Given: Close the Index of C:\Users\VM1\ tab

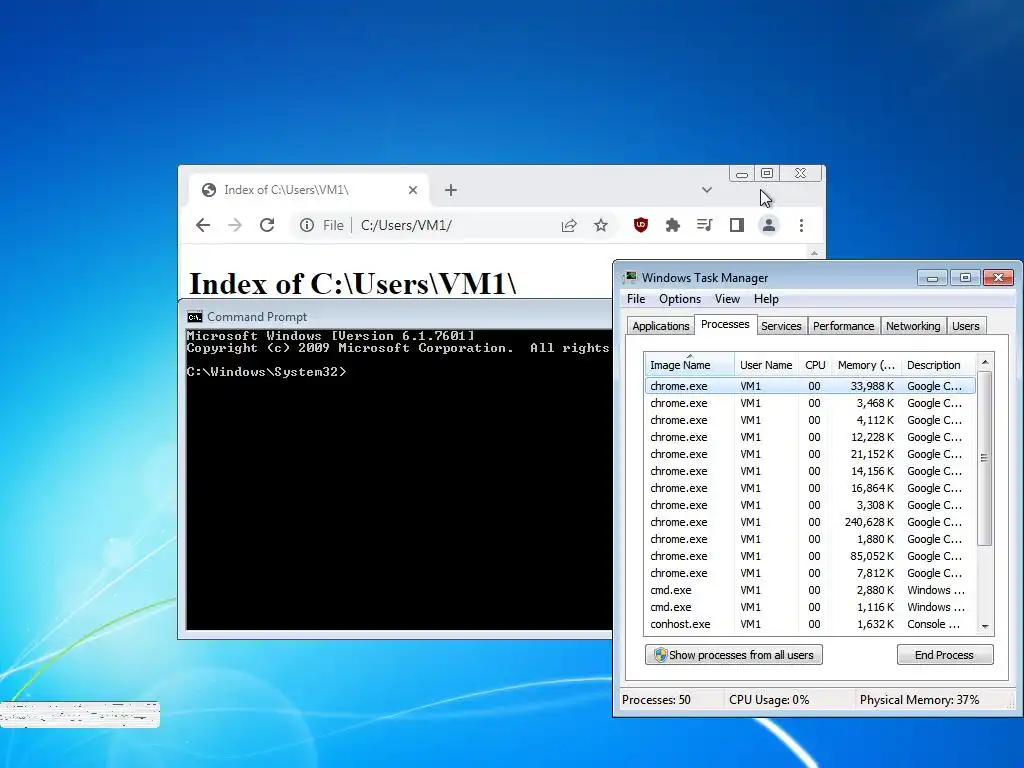Looking at the screenshot, I should click(x=413, y=190).
